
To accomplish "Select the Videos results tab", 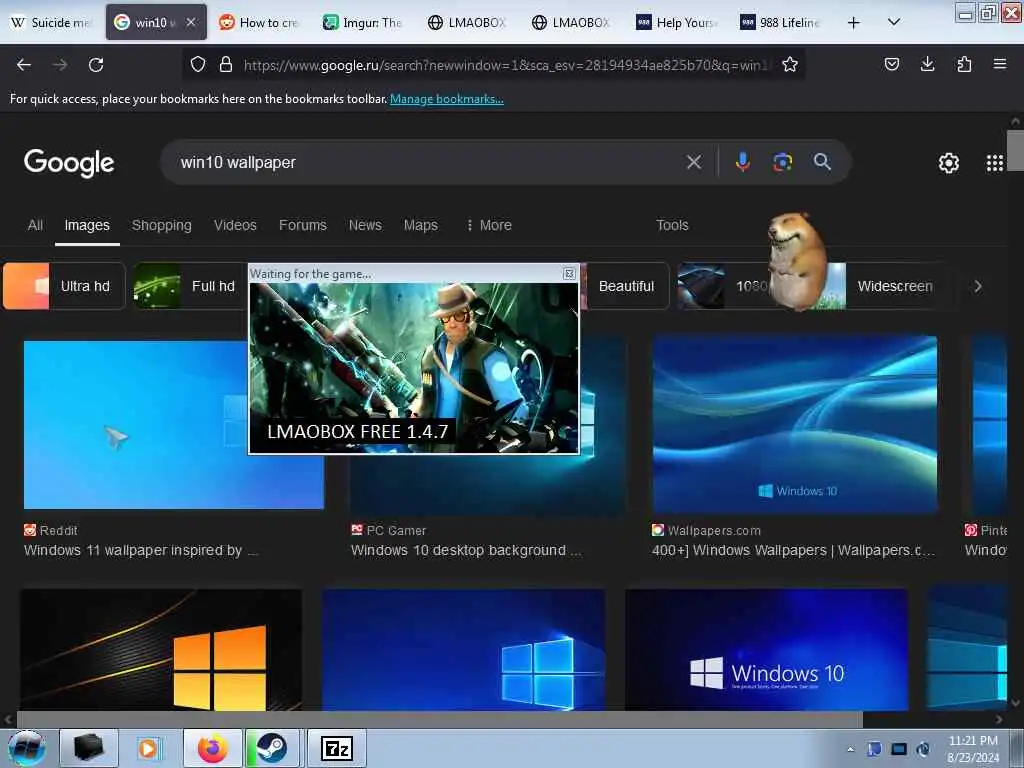I will pyautogui.click(x=235, y=225).
